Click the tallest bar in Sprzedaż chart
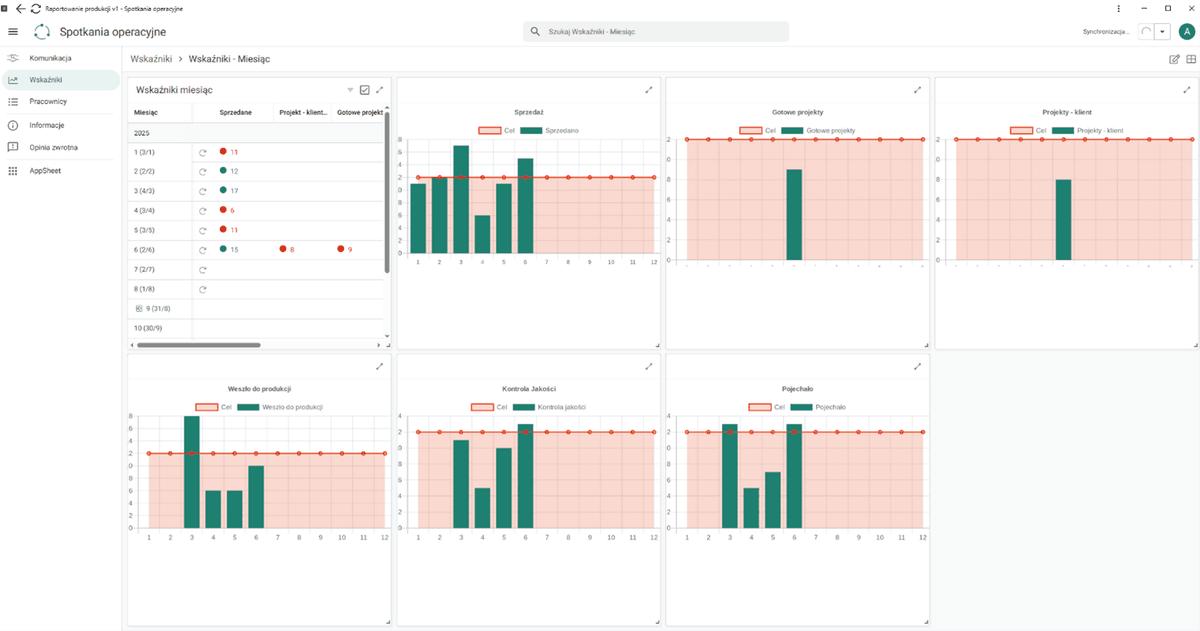Image resolution: width=1200 pixels, height=631 pixels. [x=461, y=199]
